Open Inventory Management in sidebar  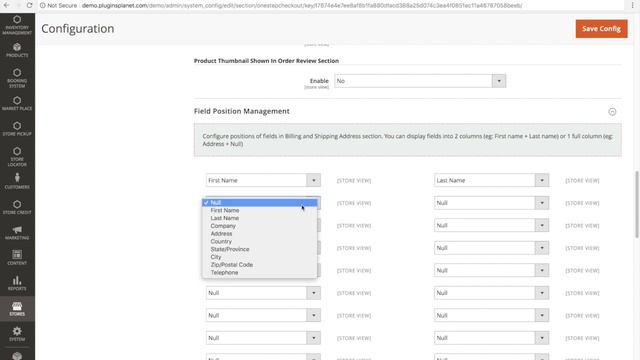(17, 25)
